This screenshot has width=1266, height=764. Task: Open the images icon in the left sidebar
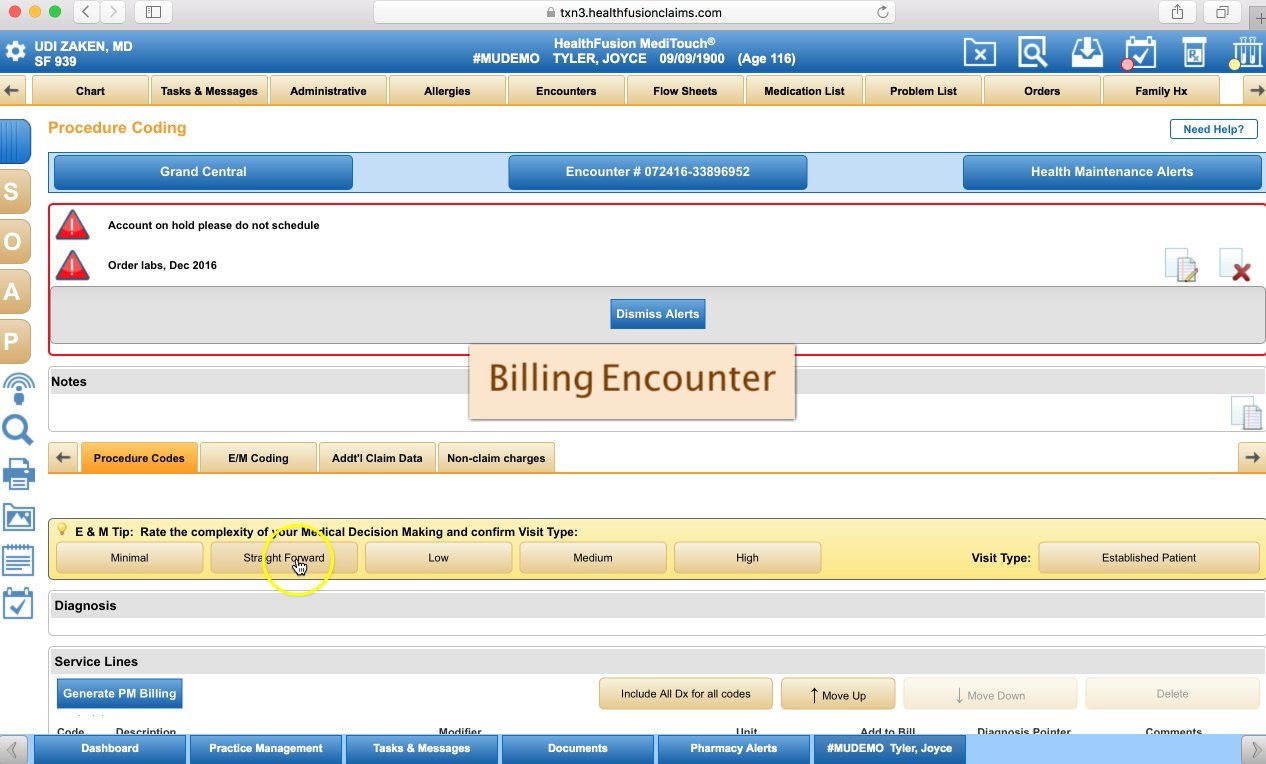19,518
